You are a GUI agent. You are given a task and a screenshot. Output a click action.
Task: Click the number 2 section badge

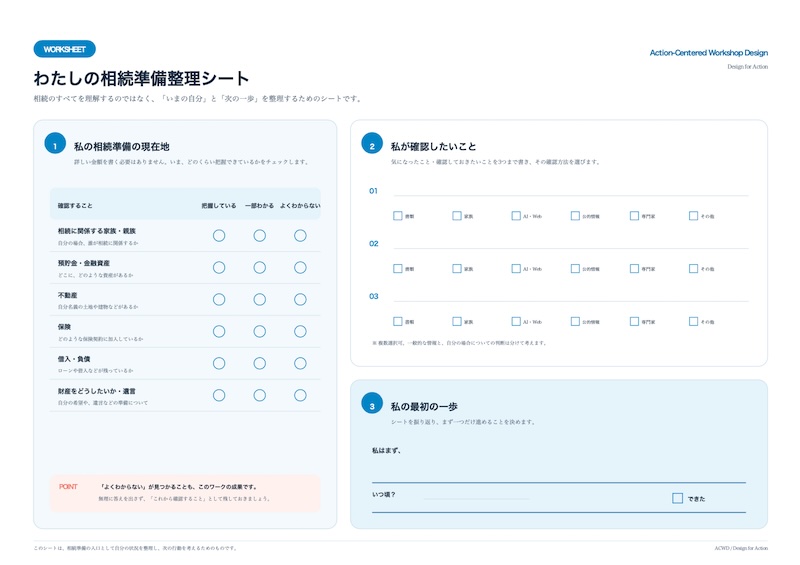coord(372,143)
